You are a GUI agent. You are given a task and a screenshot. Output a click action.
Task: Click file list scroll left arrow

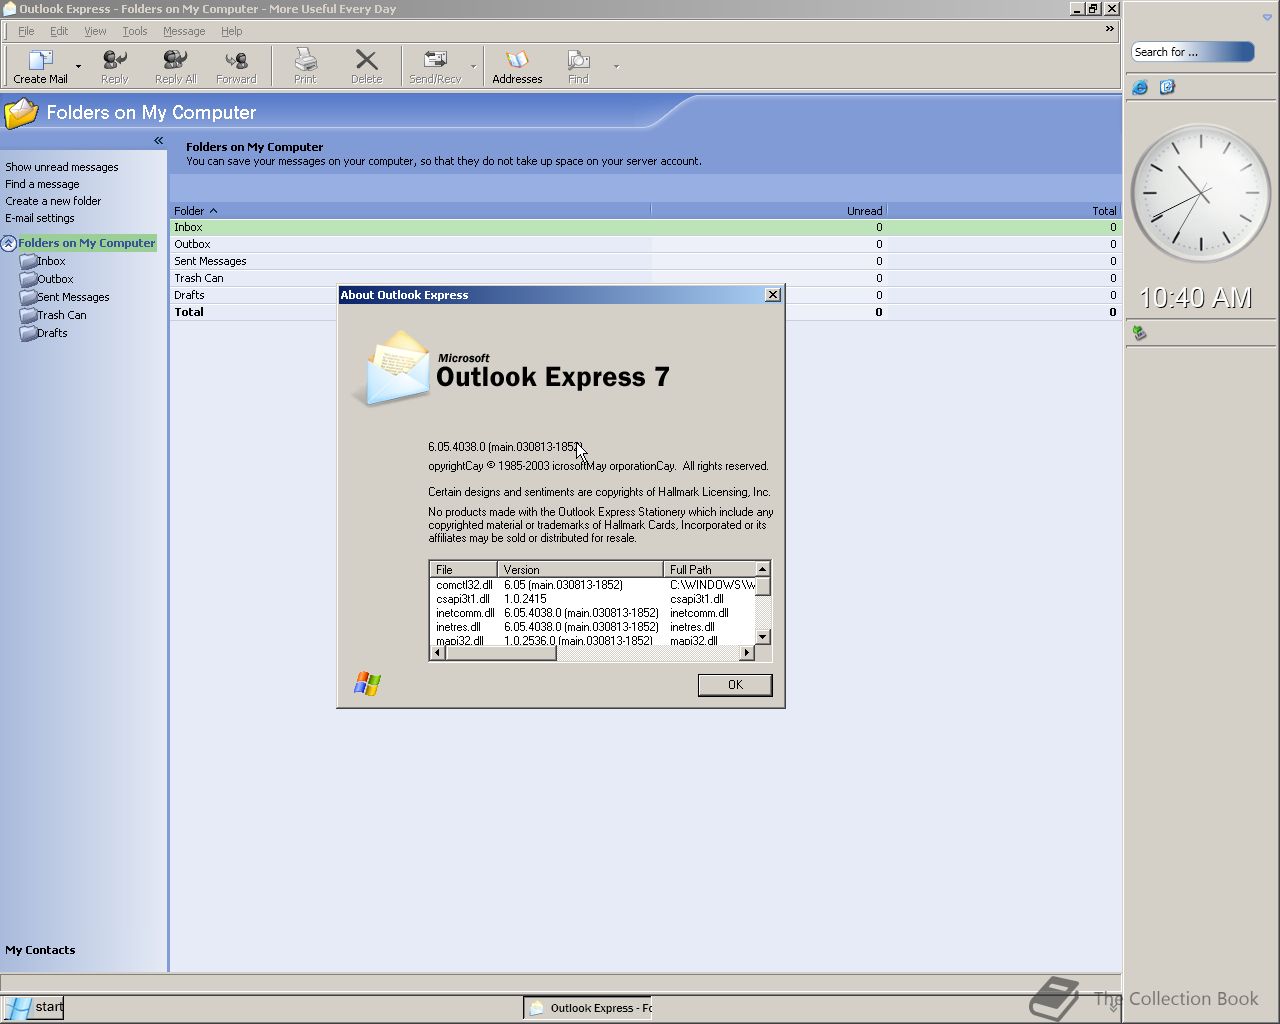tap(437, 653)
